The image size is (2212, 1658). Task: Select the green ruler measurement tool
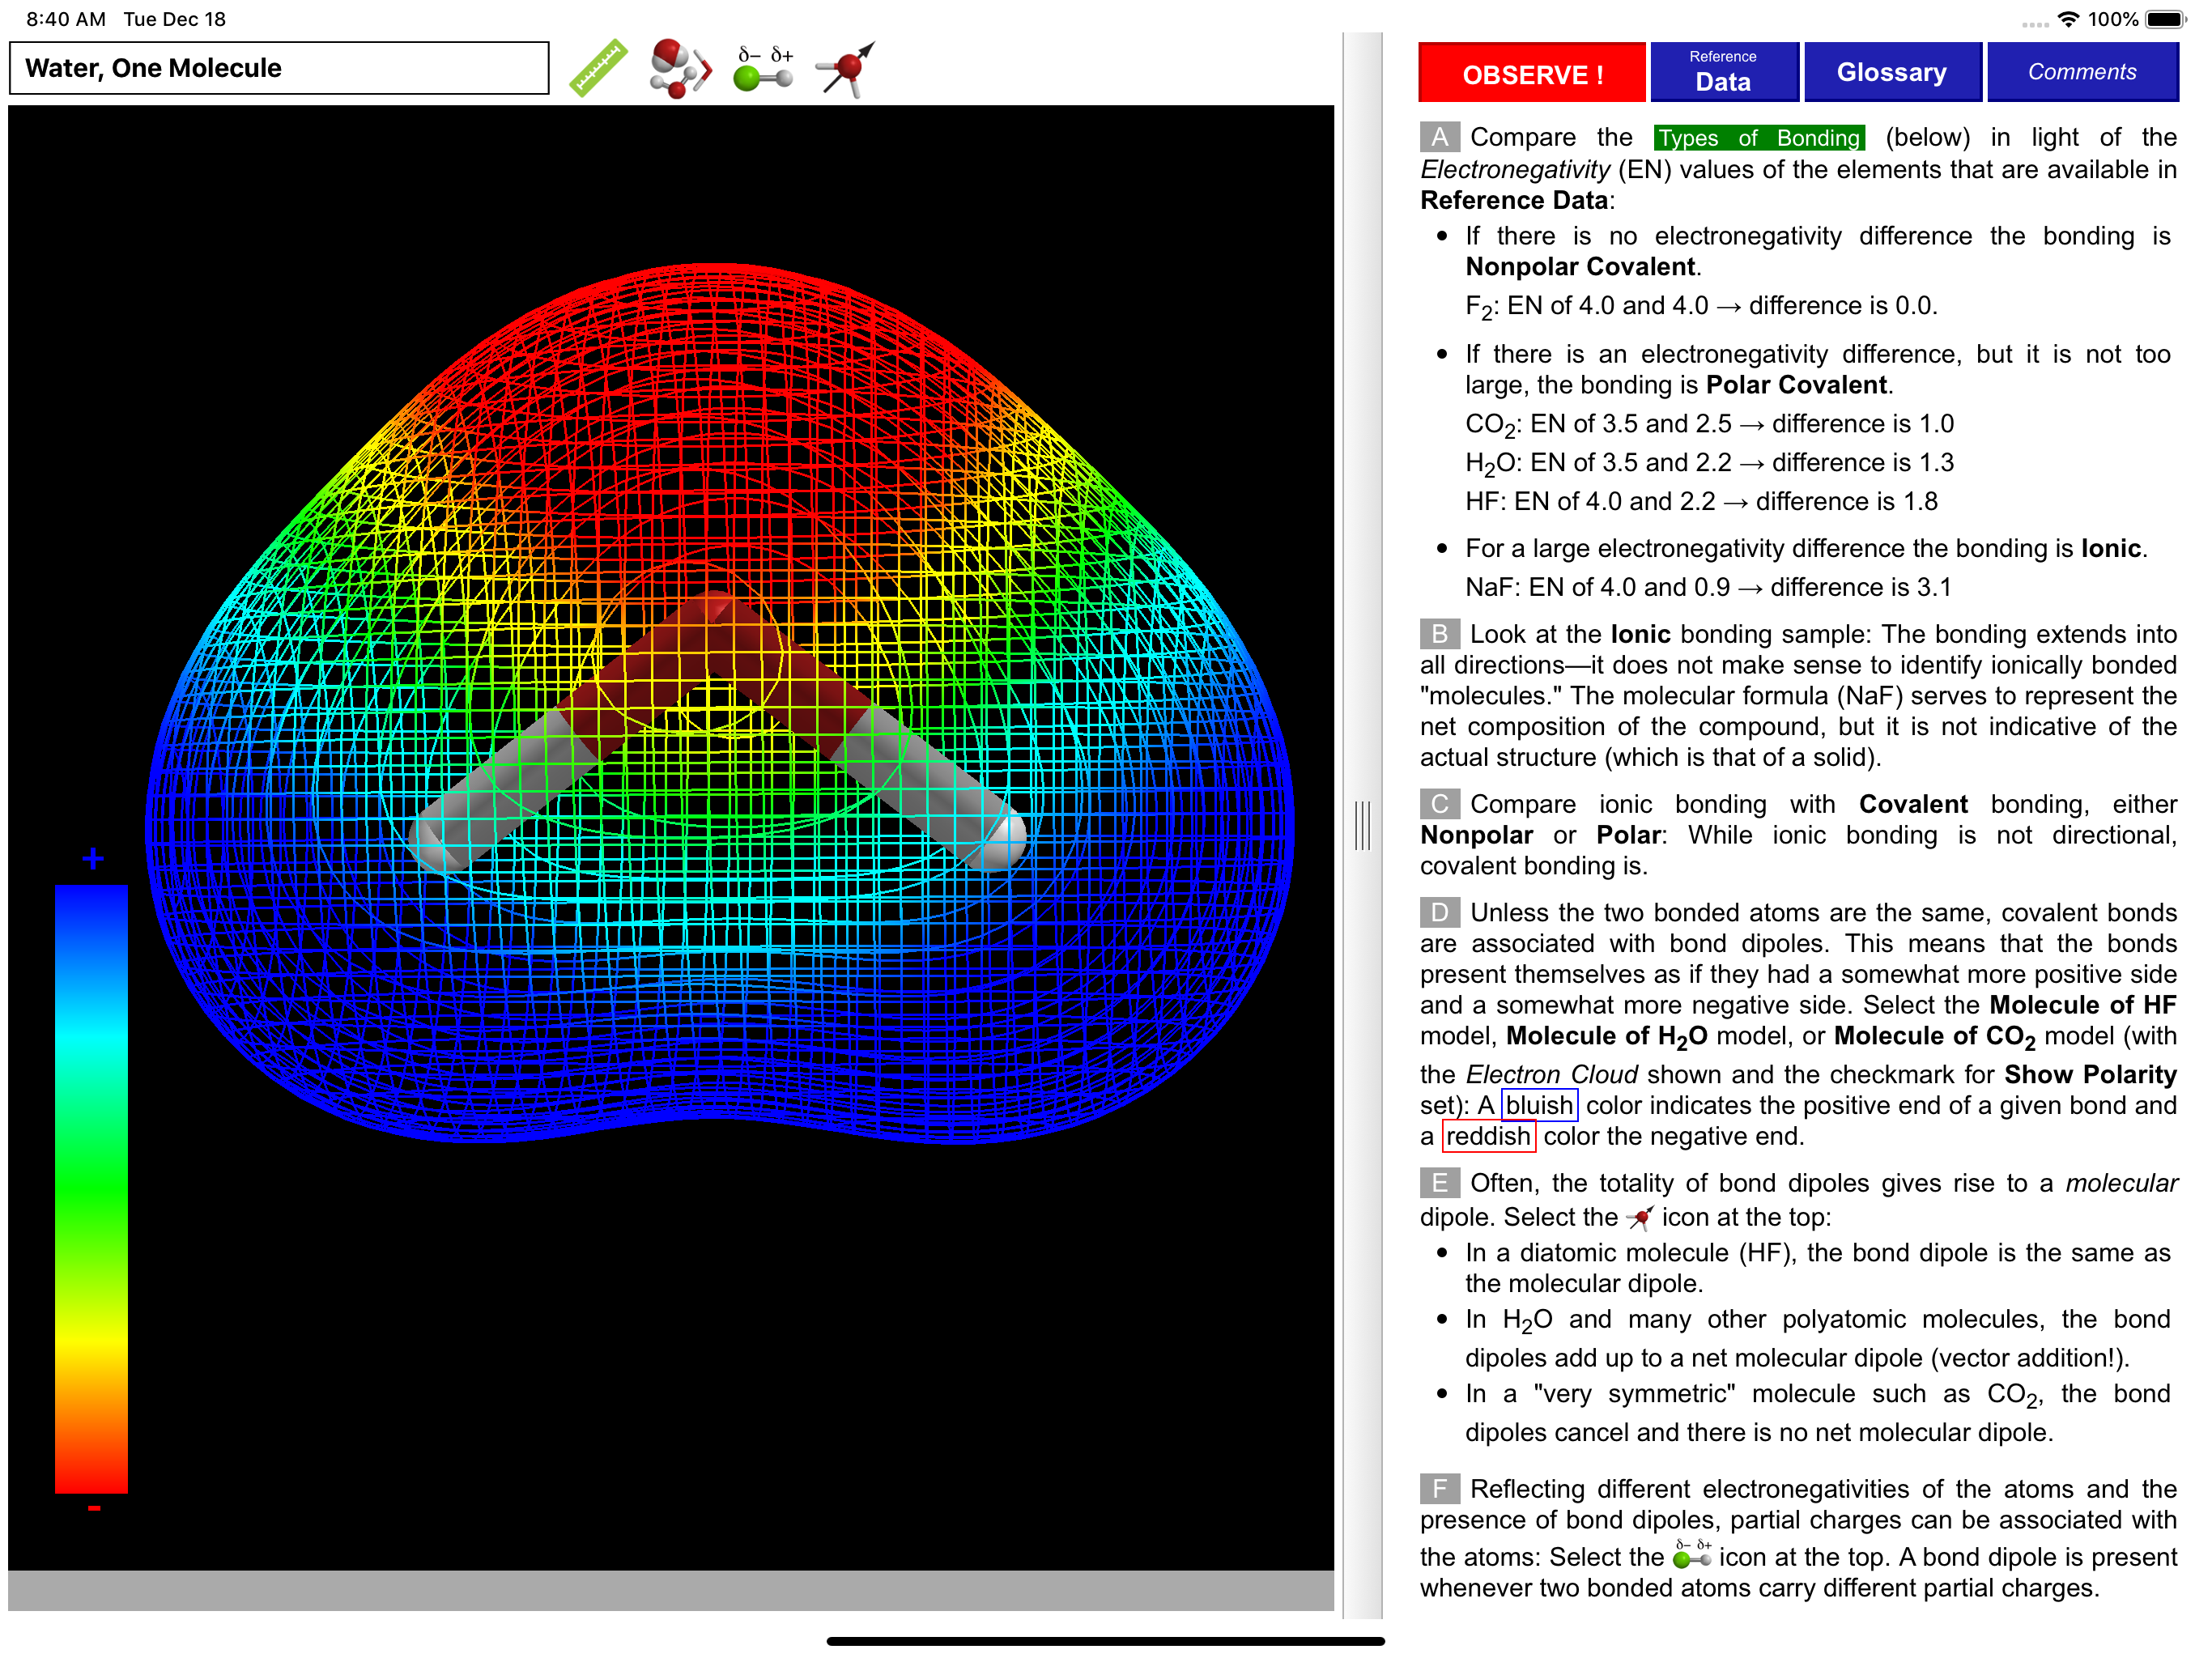point(598,68)
